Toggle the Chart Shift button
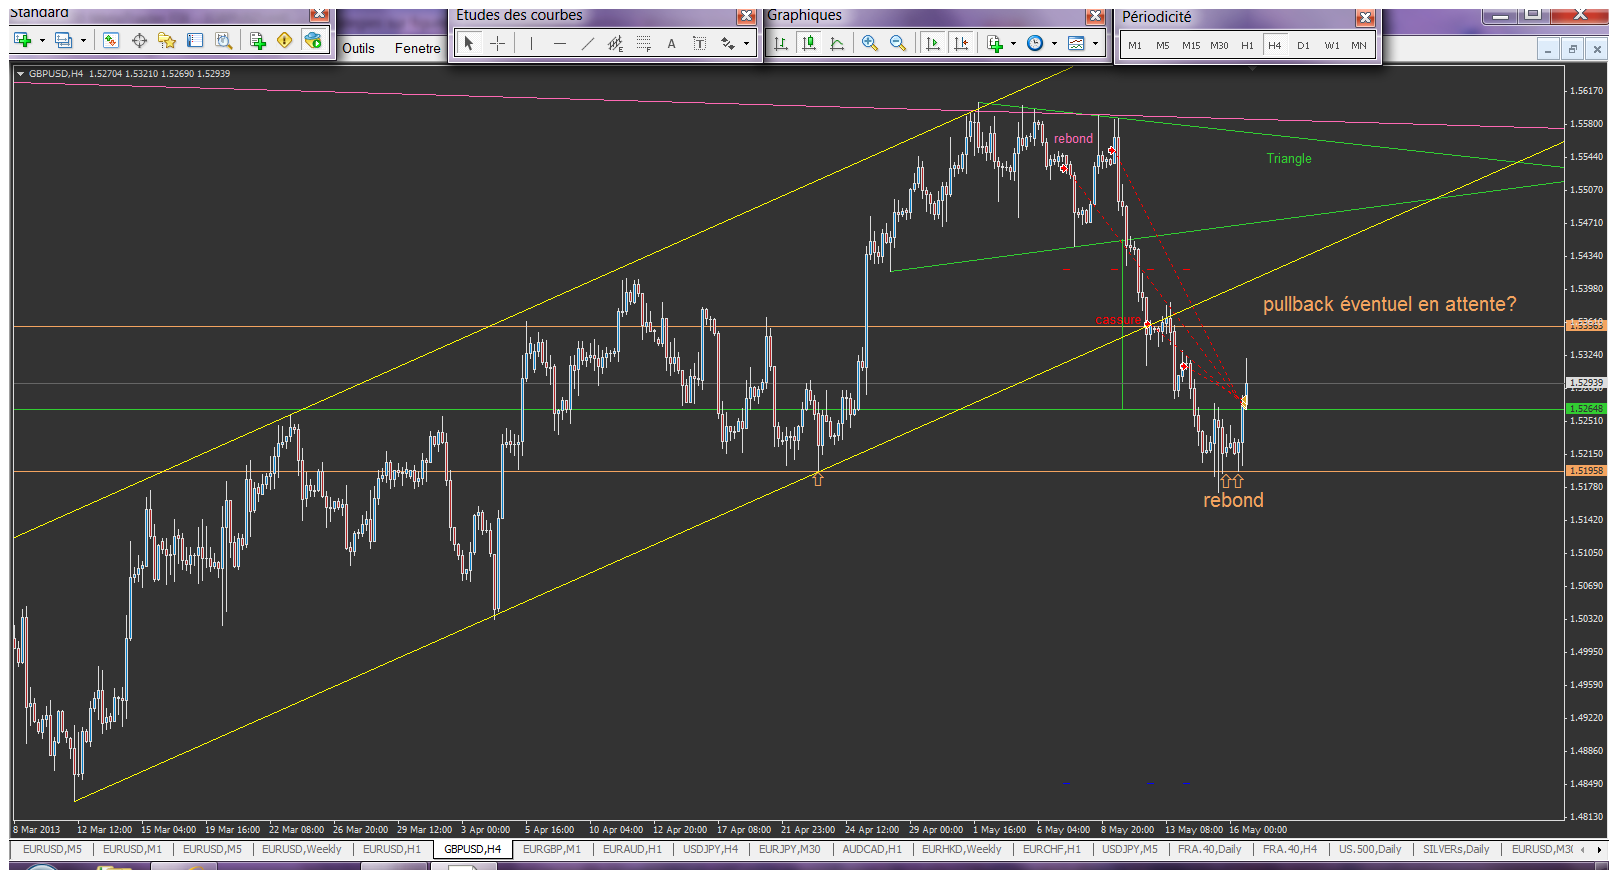The height and width of the screenshot is (870, 1618). click(961, 43)
